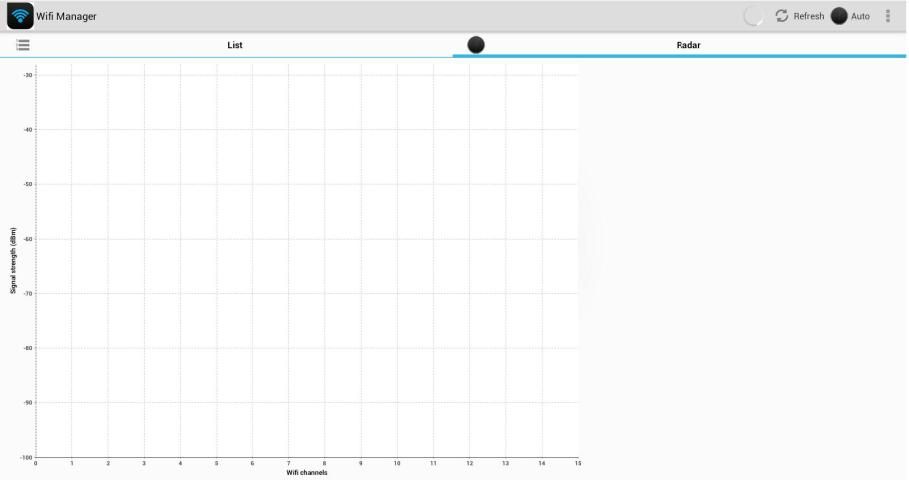This screenshot has width=909, height=480.
Task: Switch to the List tab
Action: tap(235, 45)
